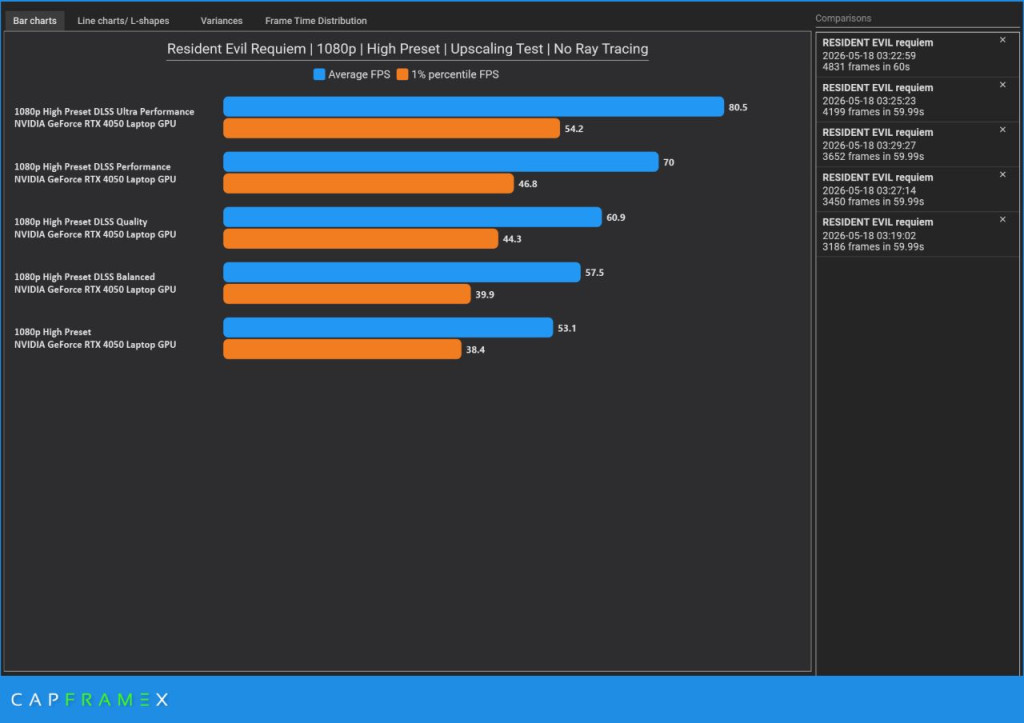Click the CapFrameX logo
Screen dimensions: 1024x723
[89, 699]
